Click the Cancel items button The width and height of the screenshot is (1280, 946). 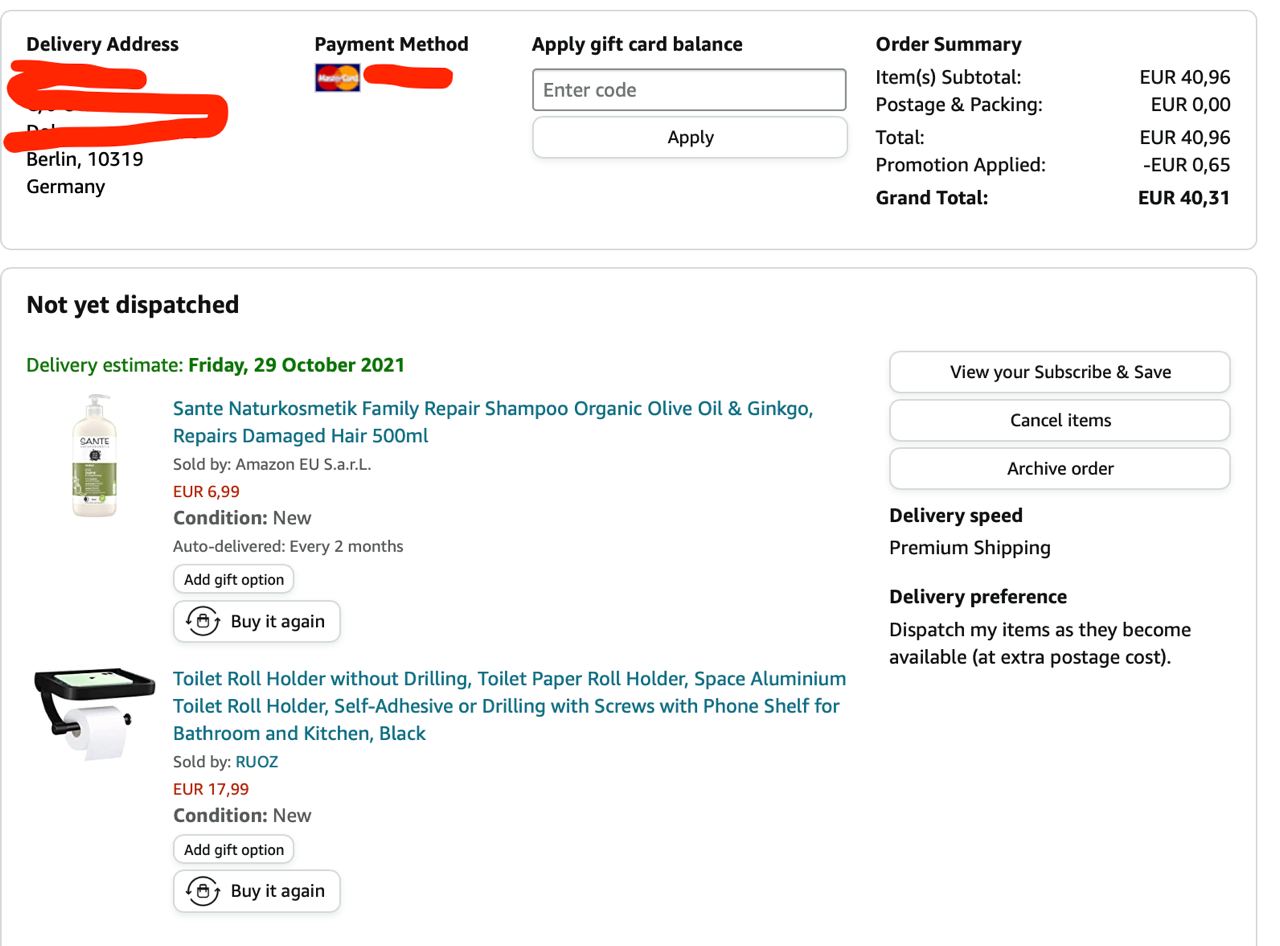coord(1059,420)
